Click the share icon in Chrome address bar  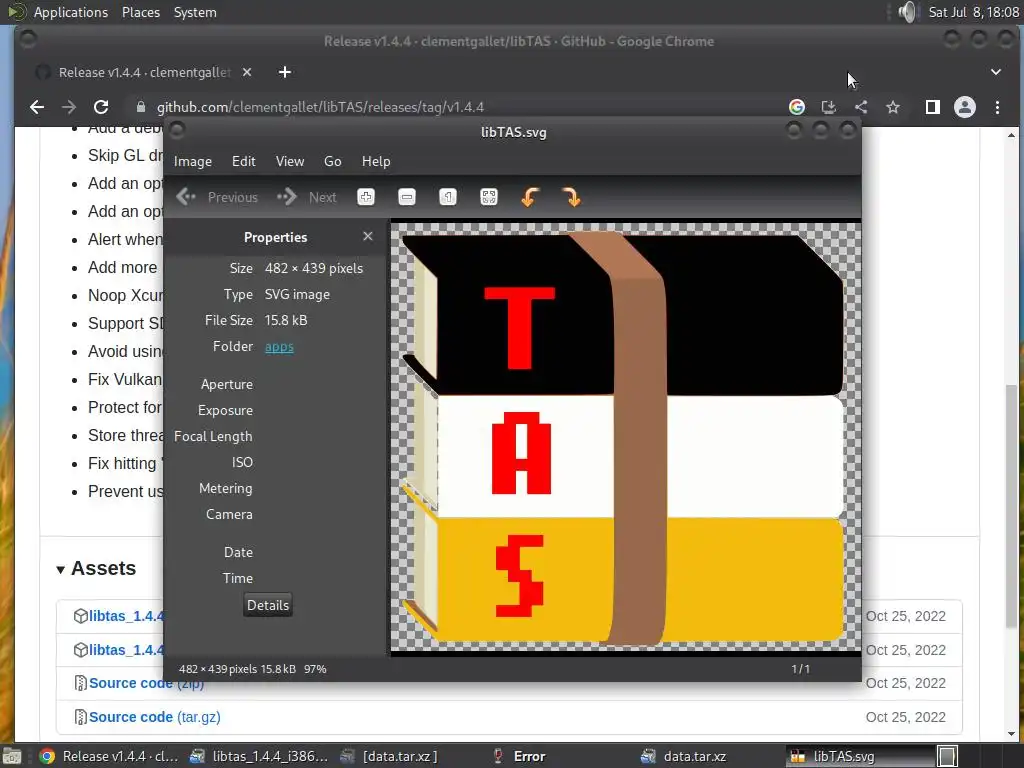(861, 107)
